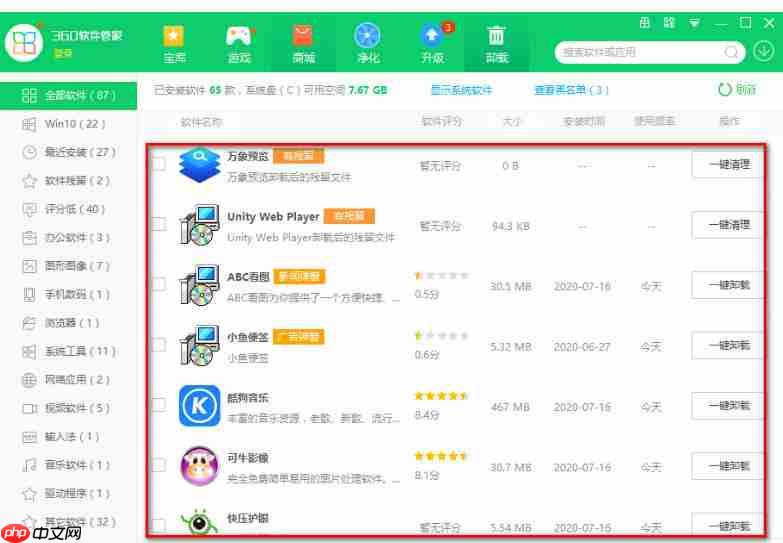
Task: Select 全部软件 (87) category
Action: pyautogui.click(x=68, y=95)
